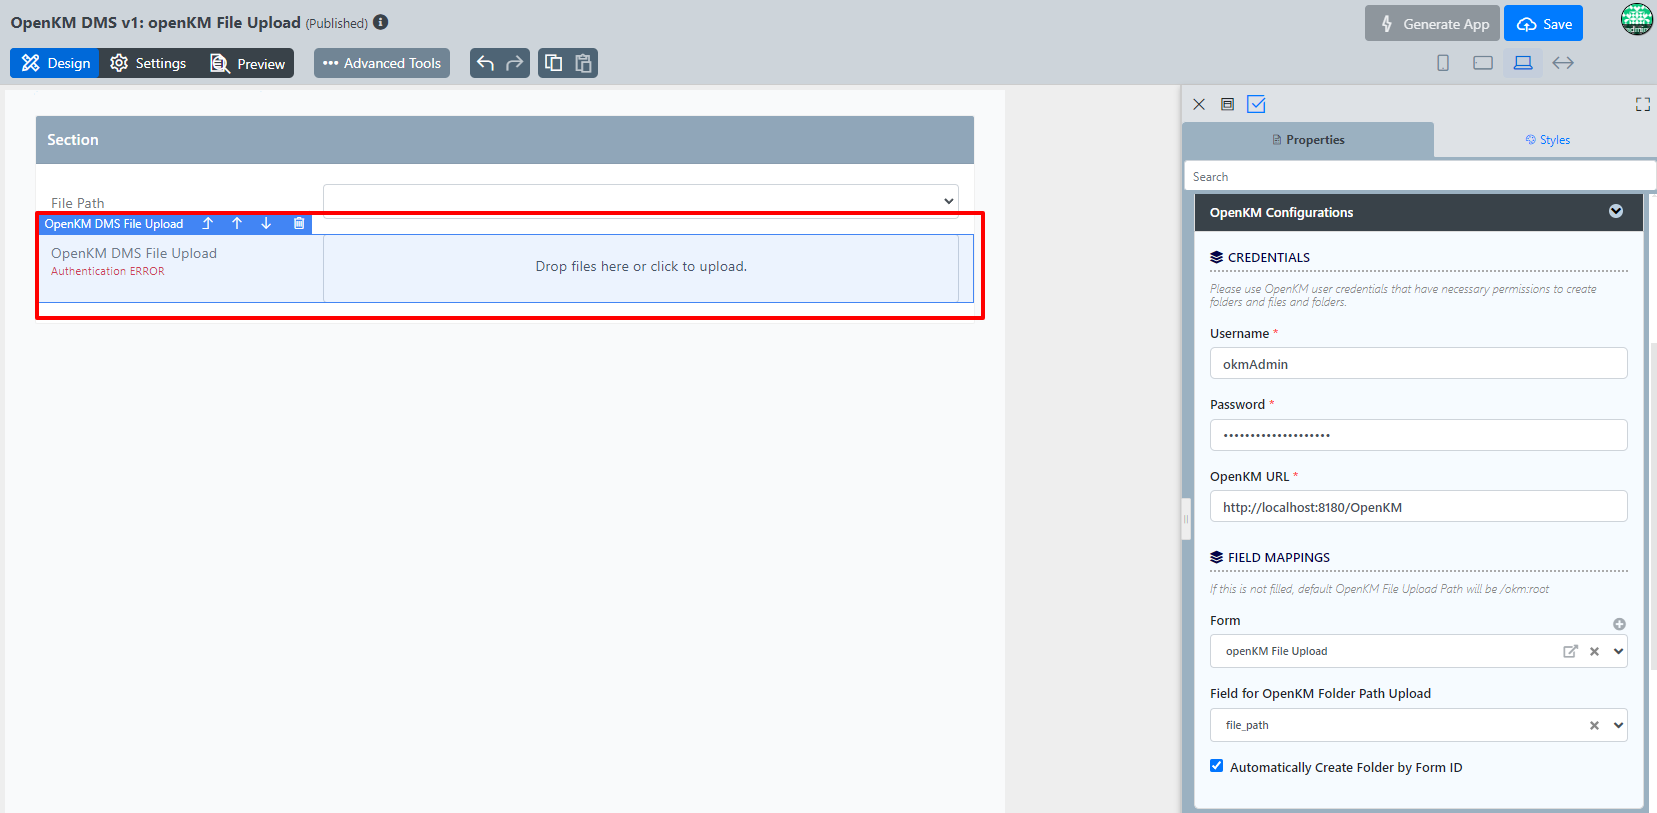
Task: Switch to the Preview tab
Action: pos(247,63)
